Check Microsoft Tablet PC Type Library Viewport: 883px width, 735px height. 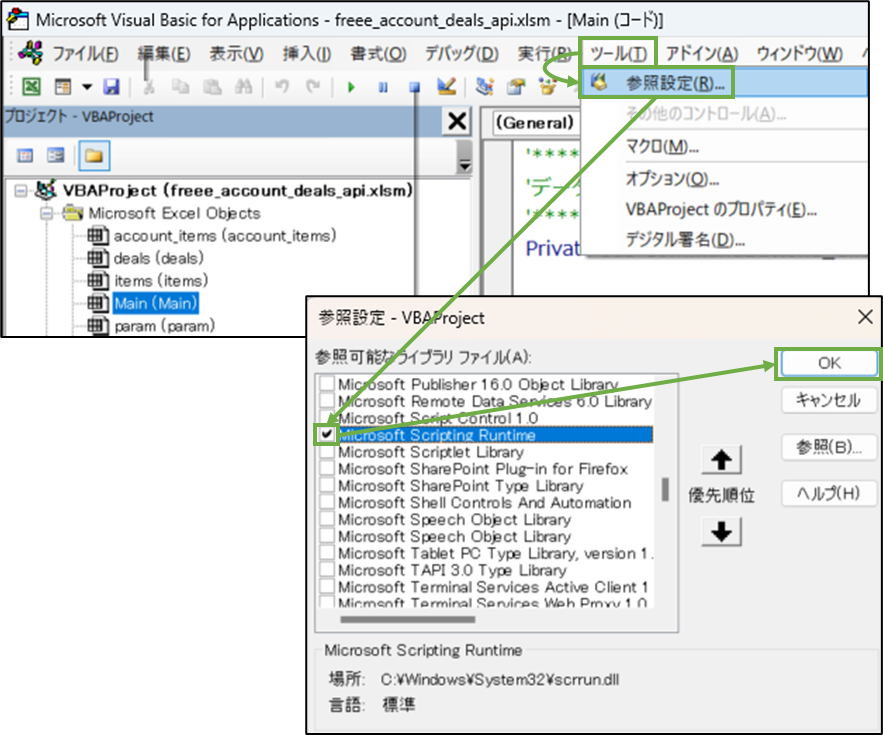(327, 553)
